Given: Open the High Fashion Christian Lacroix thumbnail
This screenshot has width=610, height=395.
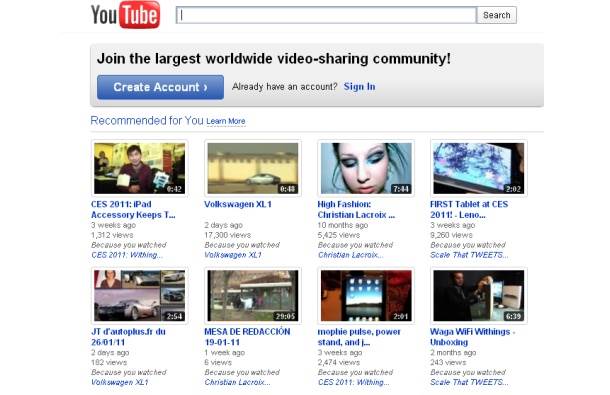Looking at the screenshot, I should (366, 168).
